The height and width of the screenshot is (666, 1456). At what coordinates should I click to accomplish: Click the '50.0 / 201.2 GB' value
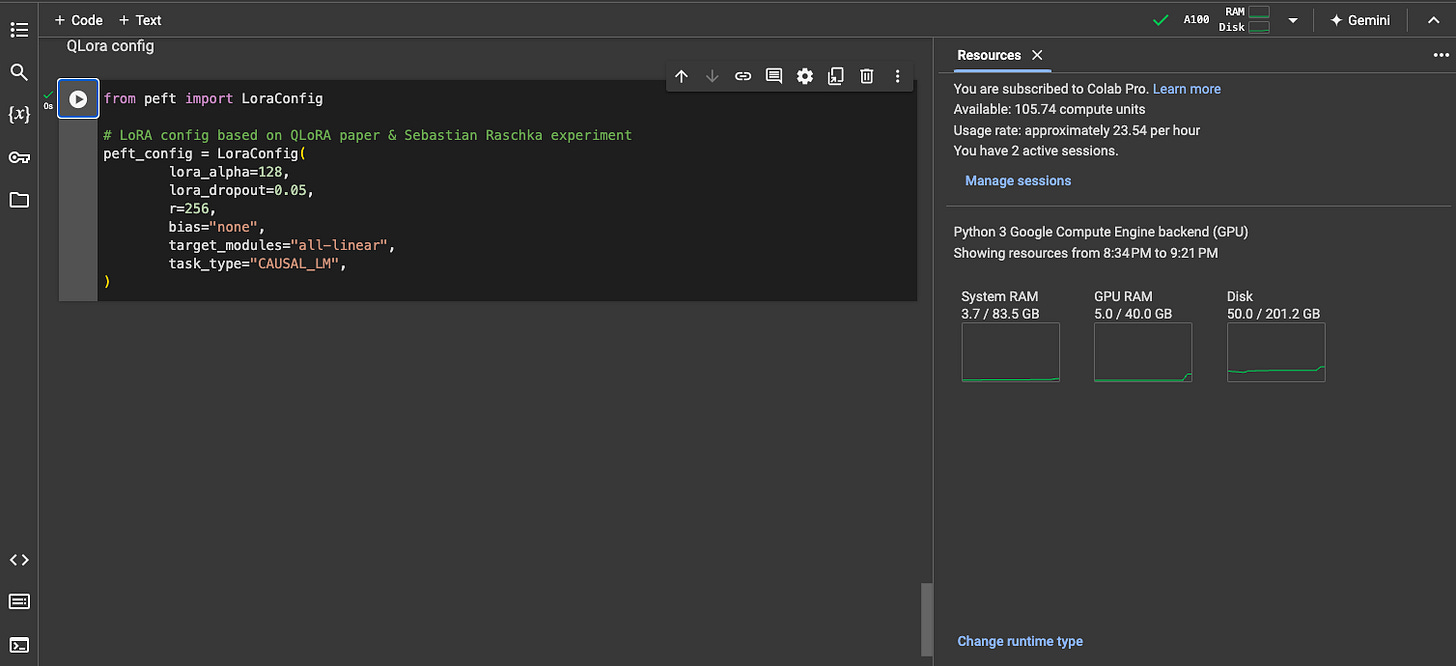tap(1274, 314)
